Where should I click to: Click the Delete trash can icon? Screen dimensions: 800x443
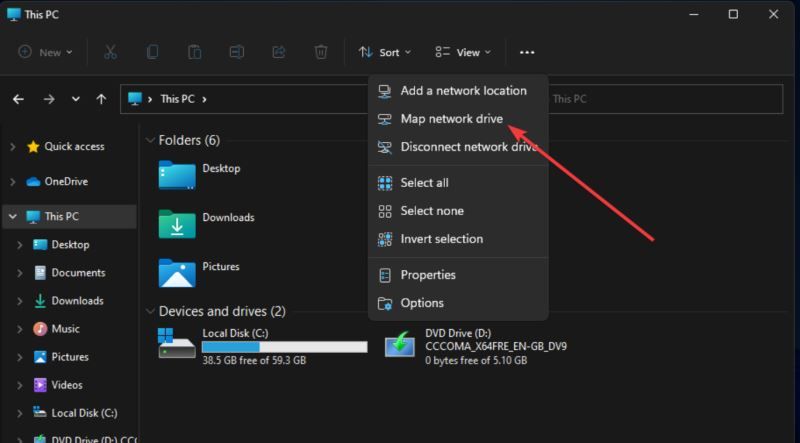coord(321,52)
